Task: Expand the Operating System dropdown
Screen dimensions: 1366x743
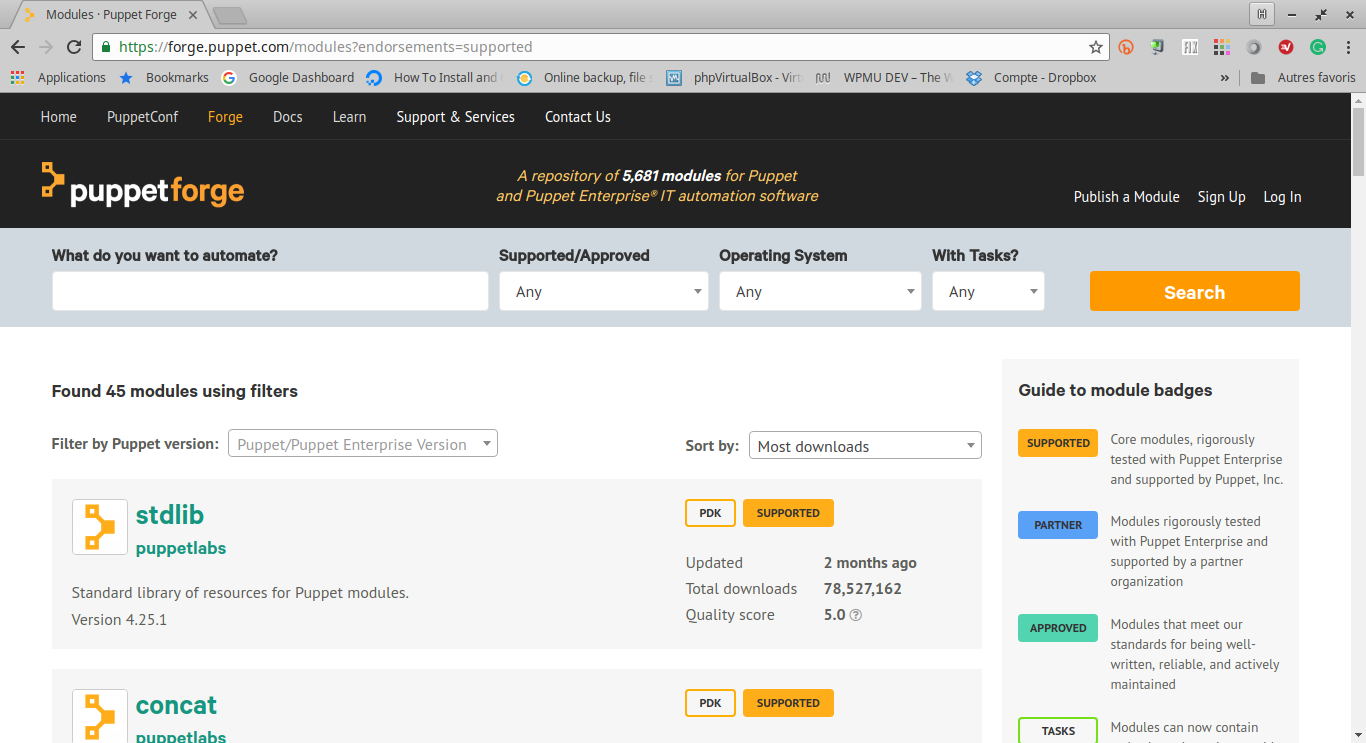Action: 820,291
